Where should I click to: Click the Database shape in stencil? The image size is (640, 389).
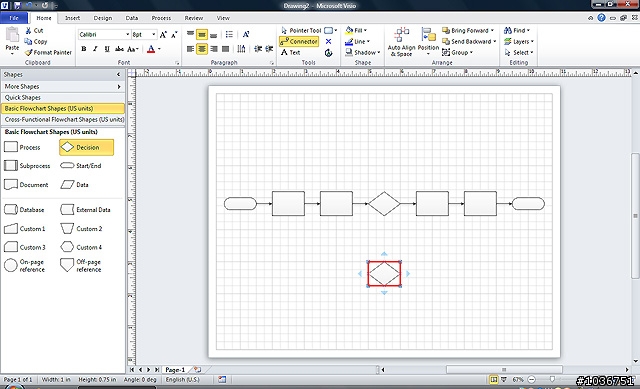click(24, 210)
